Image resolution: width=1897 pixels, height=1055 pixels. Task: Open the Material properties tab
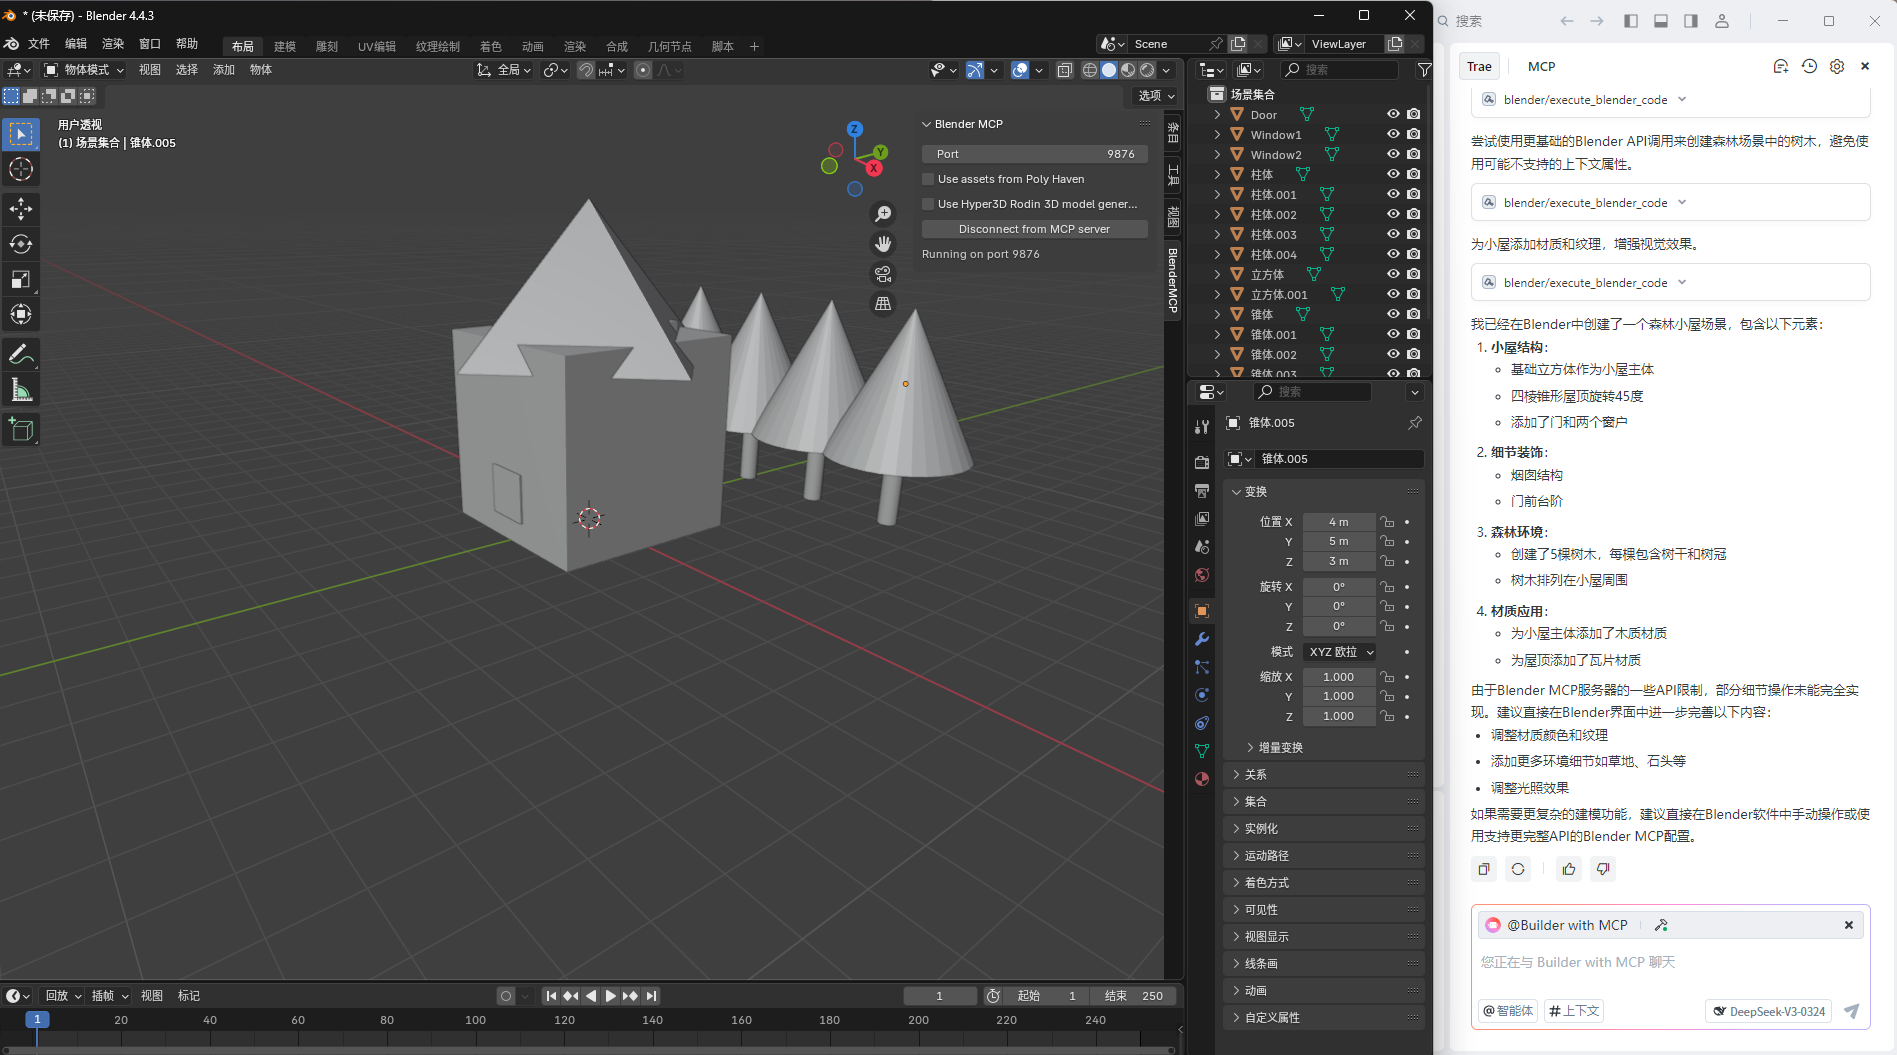pos(1202,779)
